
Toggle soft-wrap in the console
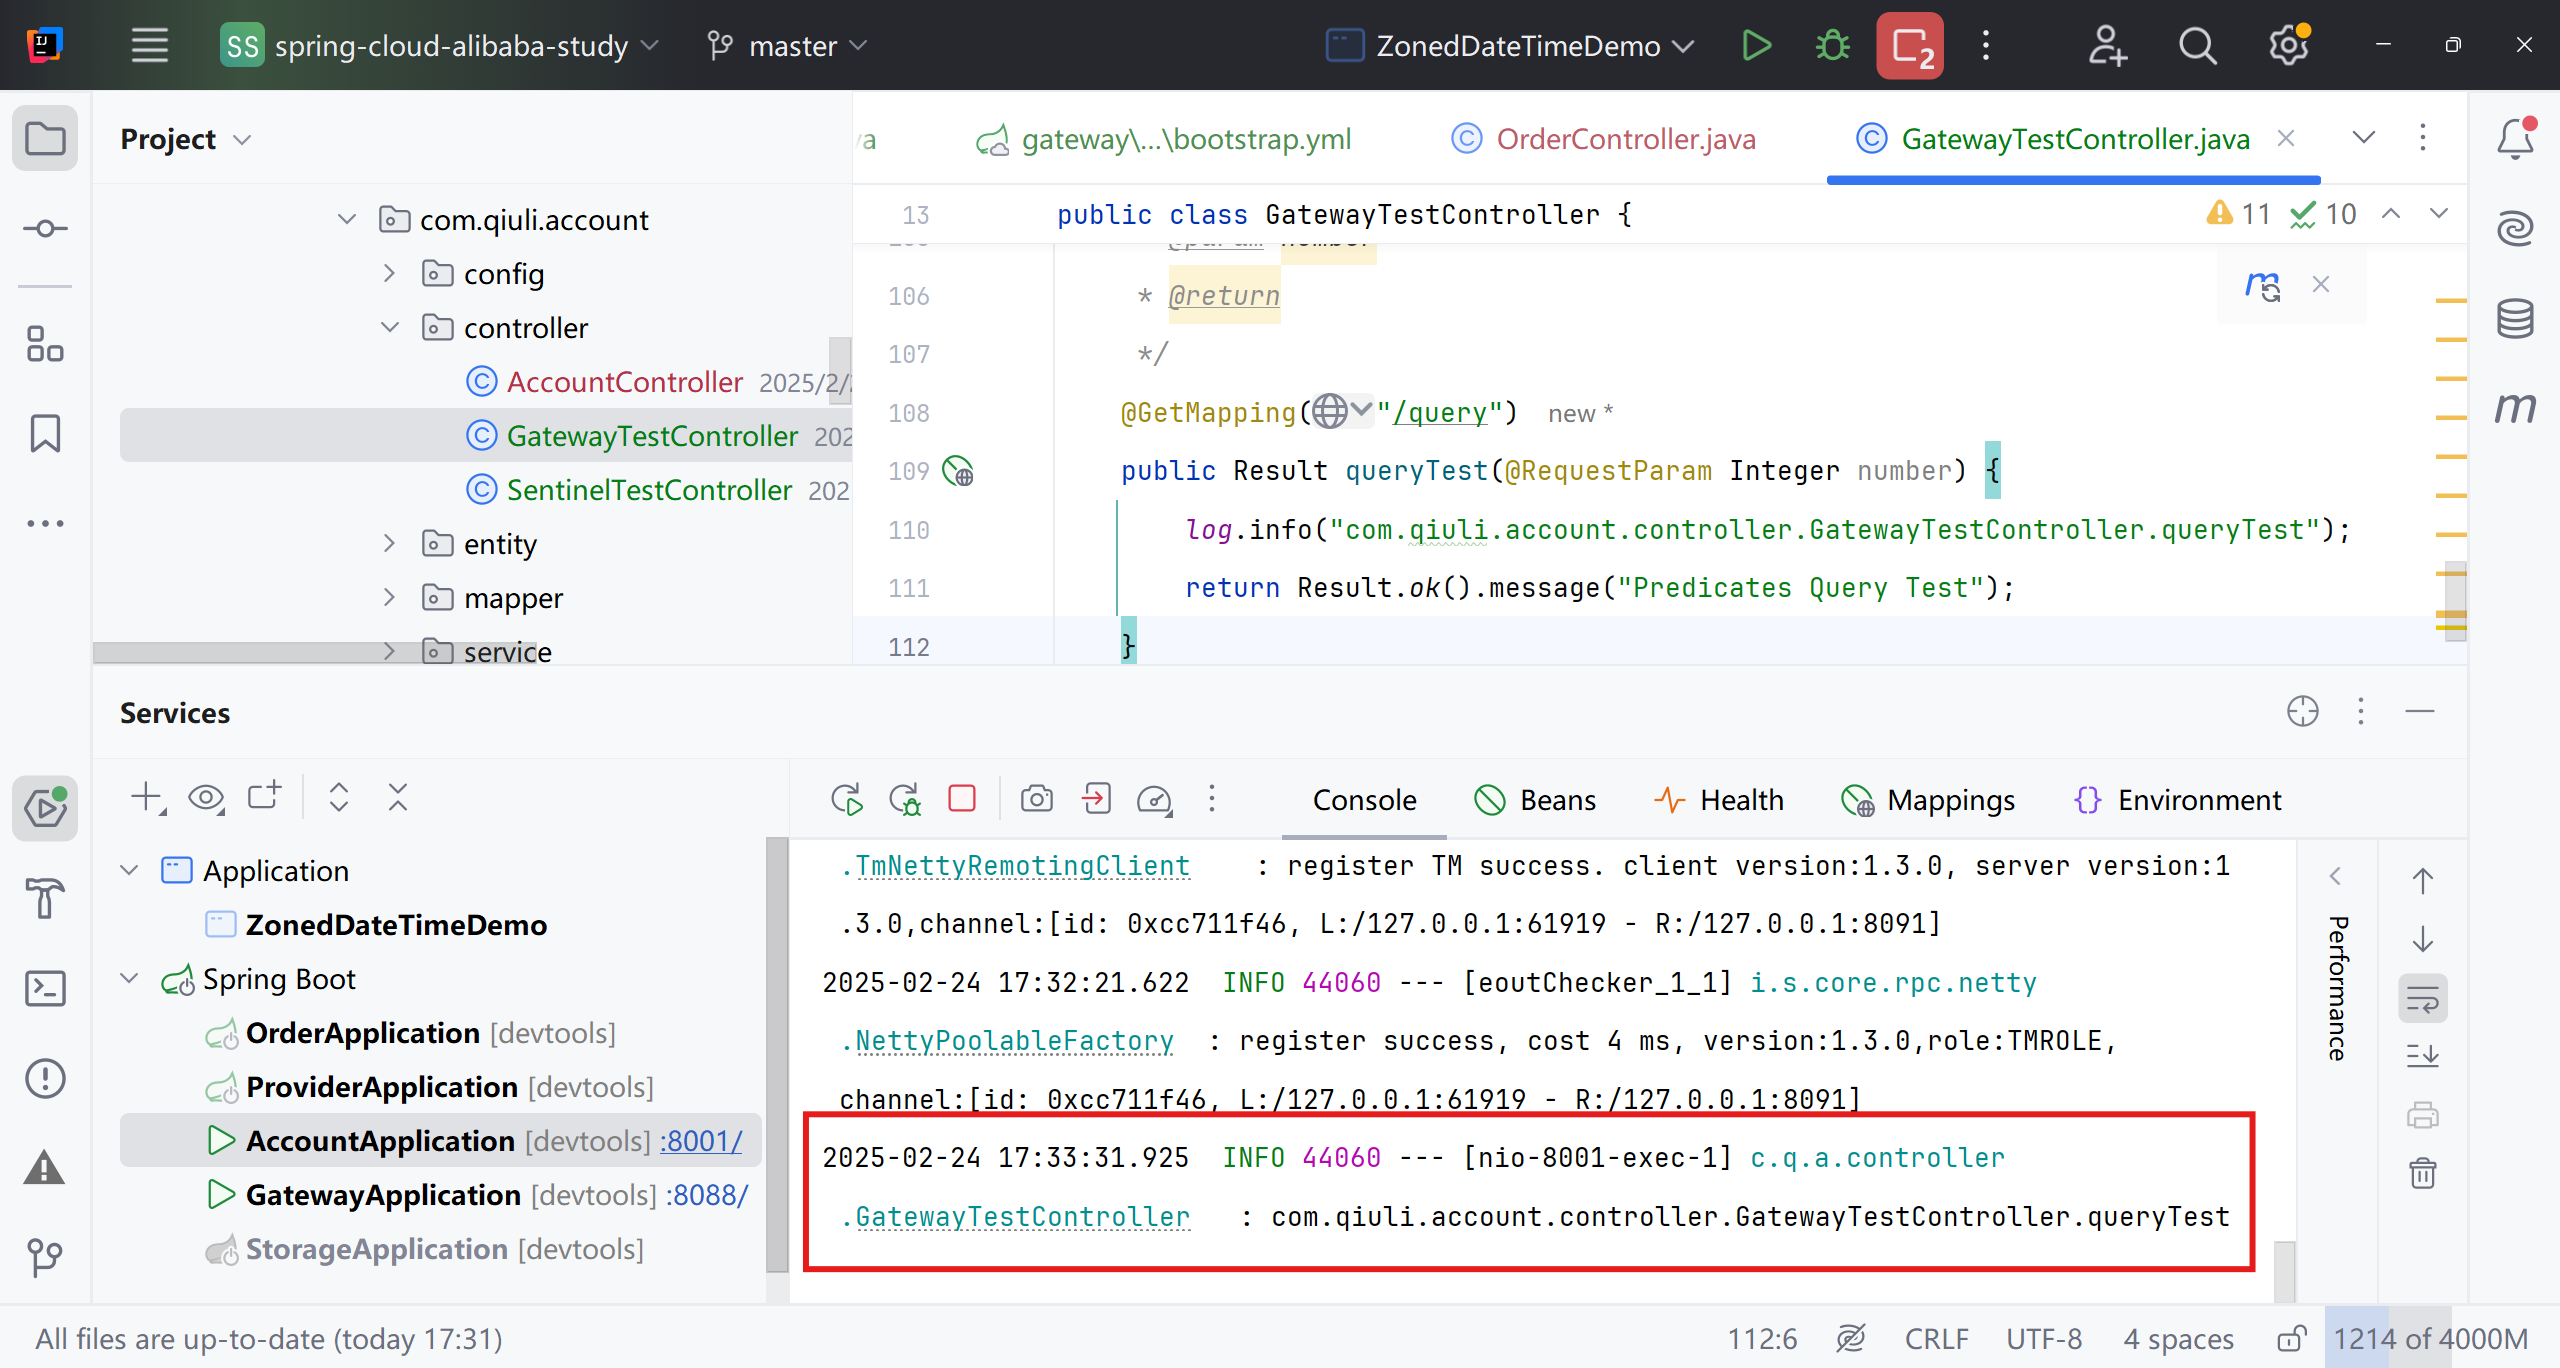point(2422,998)
